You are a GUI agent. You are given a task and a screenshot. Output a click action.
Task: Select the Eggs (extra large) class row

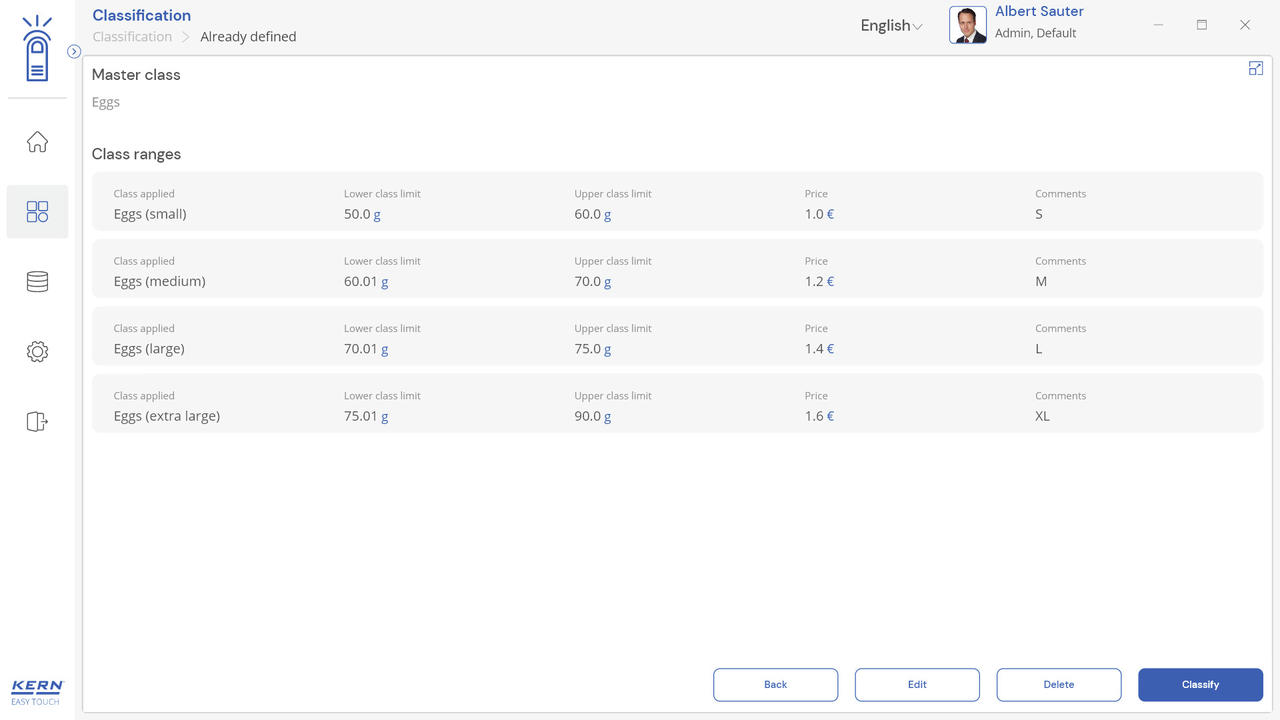coord(676,406)
